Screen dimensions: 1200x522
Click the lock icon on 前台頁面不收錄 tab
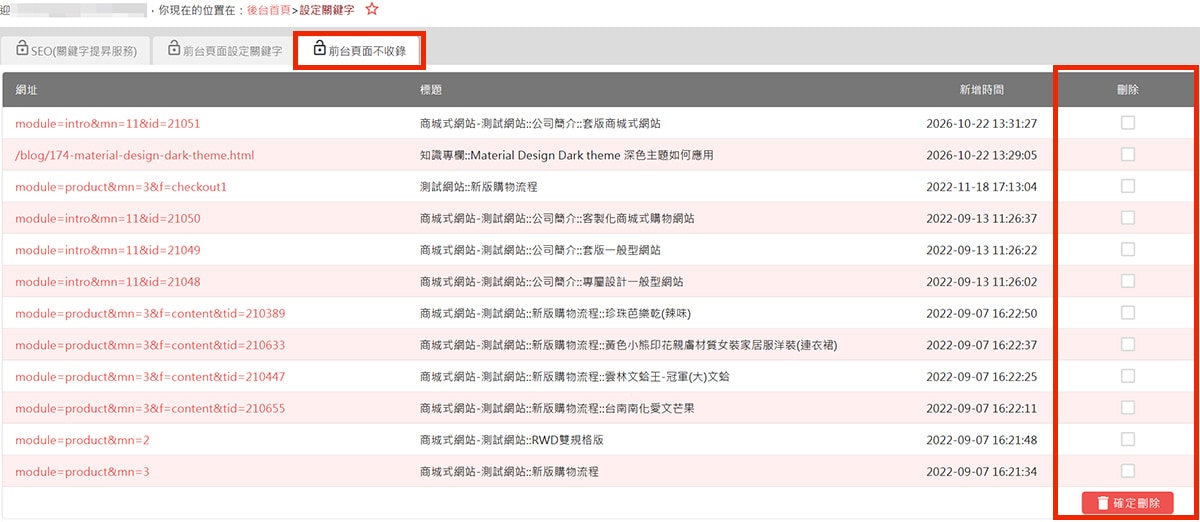coord(319,48)
